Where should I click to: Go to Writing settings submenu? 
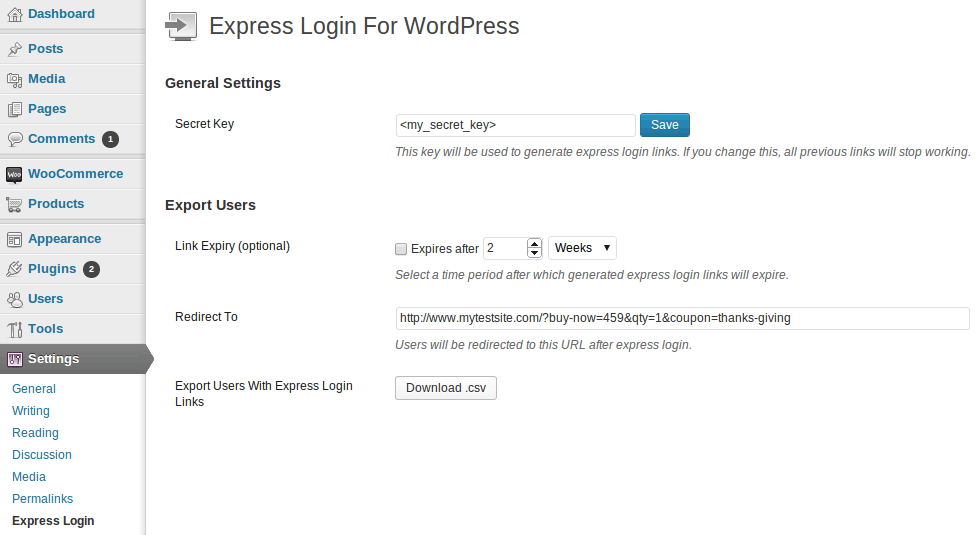pos(31,411)
